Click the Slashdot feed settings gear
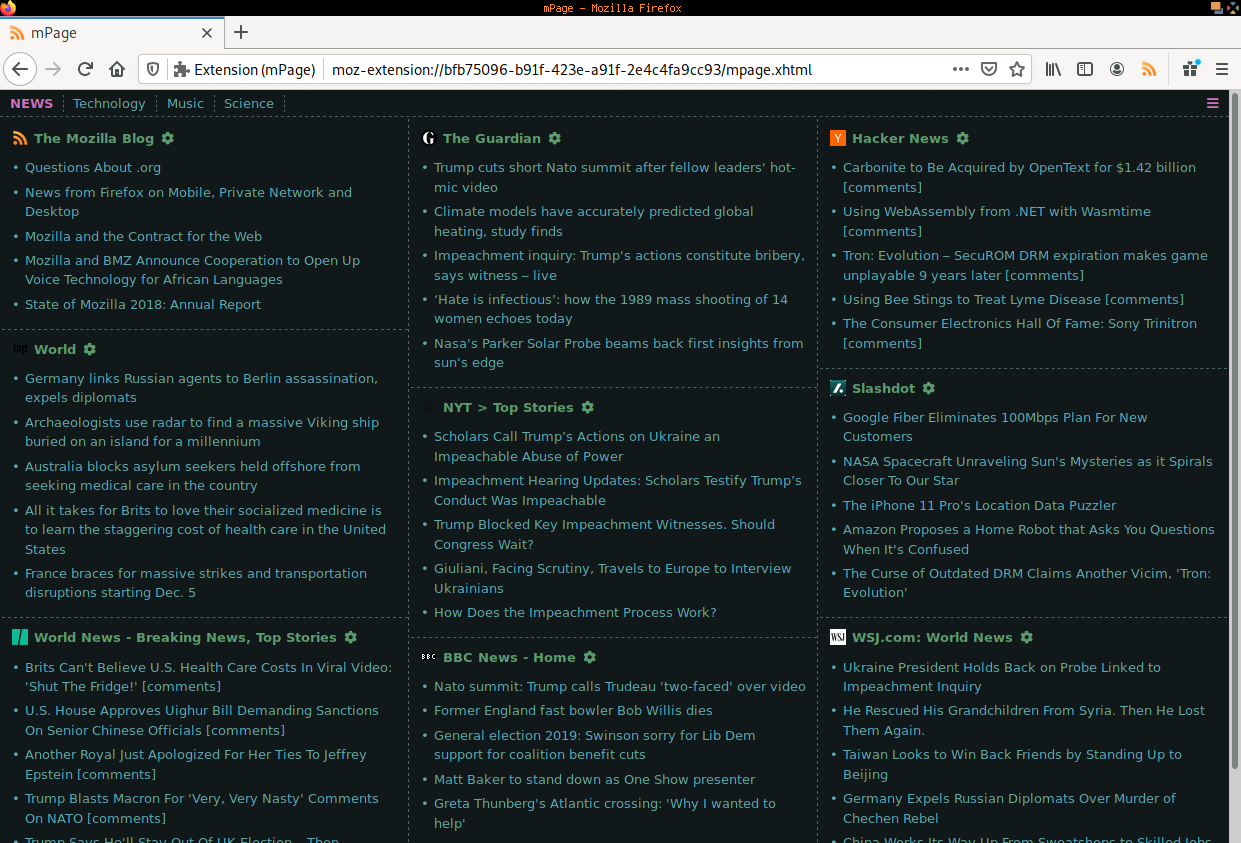1241x843 pixels. tap(929, 388)
